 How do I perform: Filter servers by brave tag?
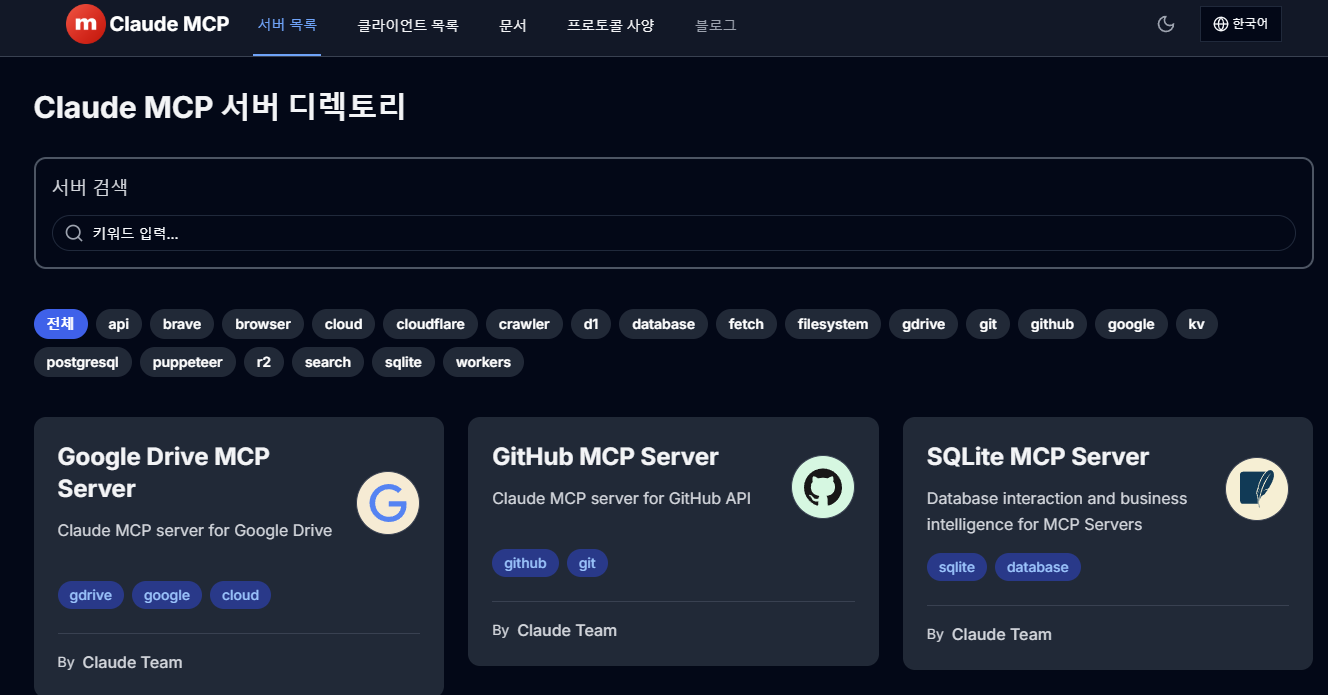tap(182, 324)
